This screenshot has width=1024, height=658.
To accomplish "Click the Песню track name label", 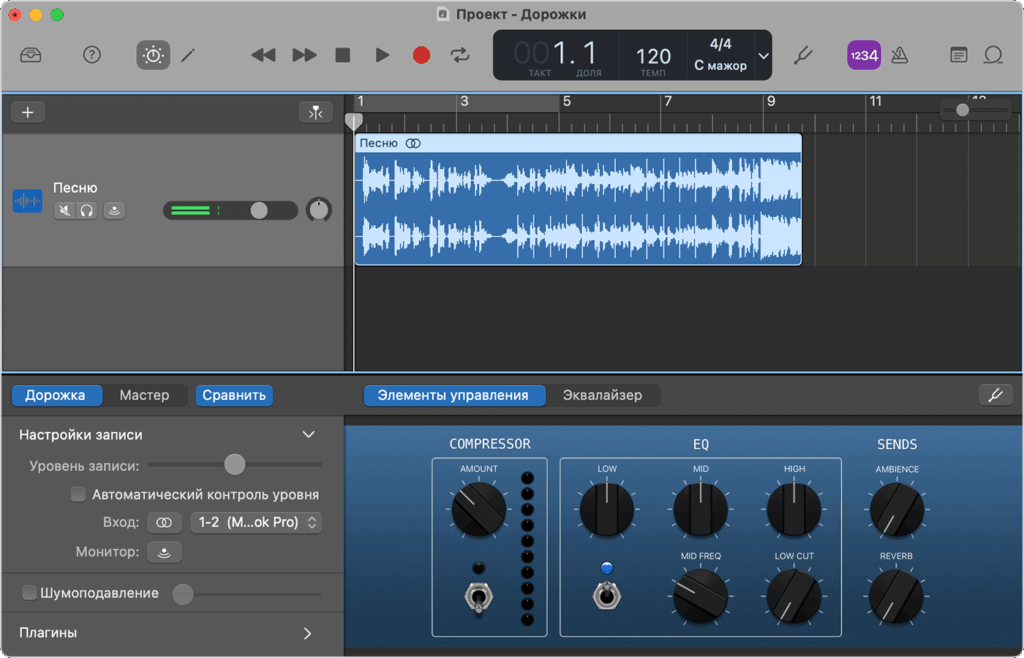I will pos(75,188).
